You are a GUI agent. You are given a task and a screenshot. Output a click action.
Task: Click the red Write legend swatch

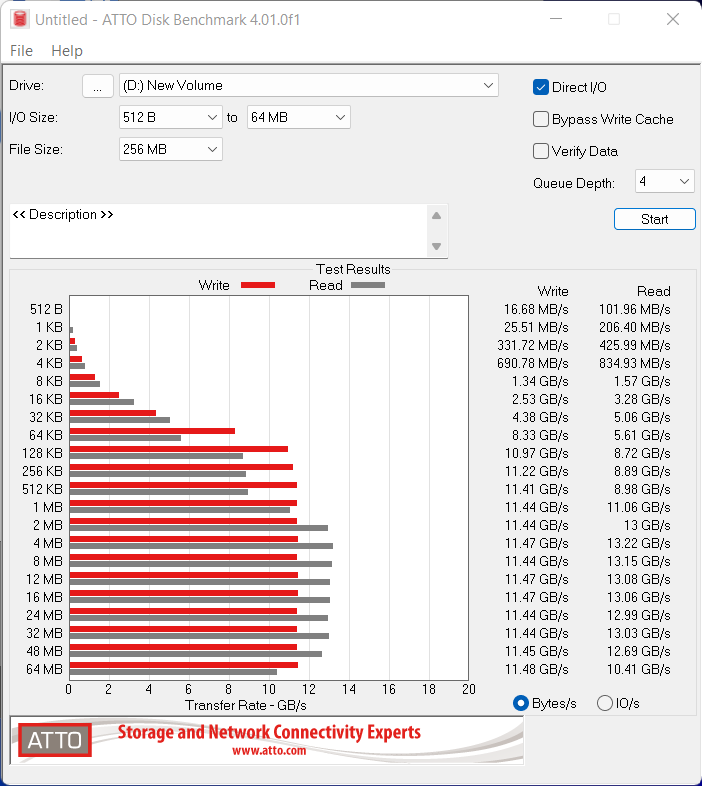pyautogui.click(x=258, y=285)
